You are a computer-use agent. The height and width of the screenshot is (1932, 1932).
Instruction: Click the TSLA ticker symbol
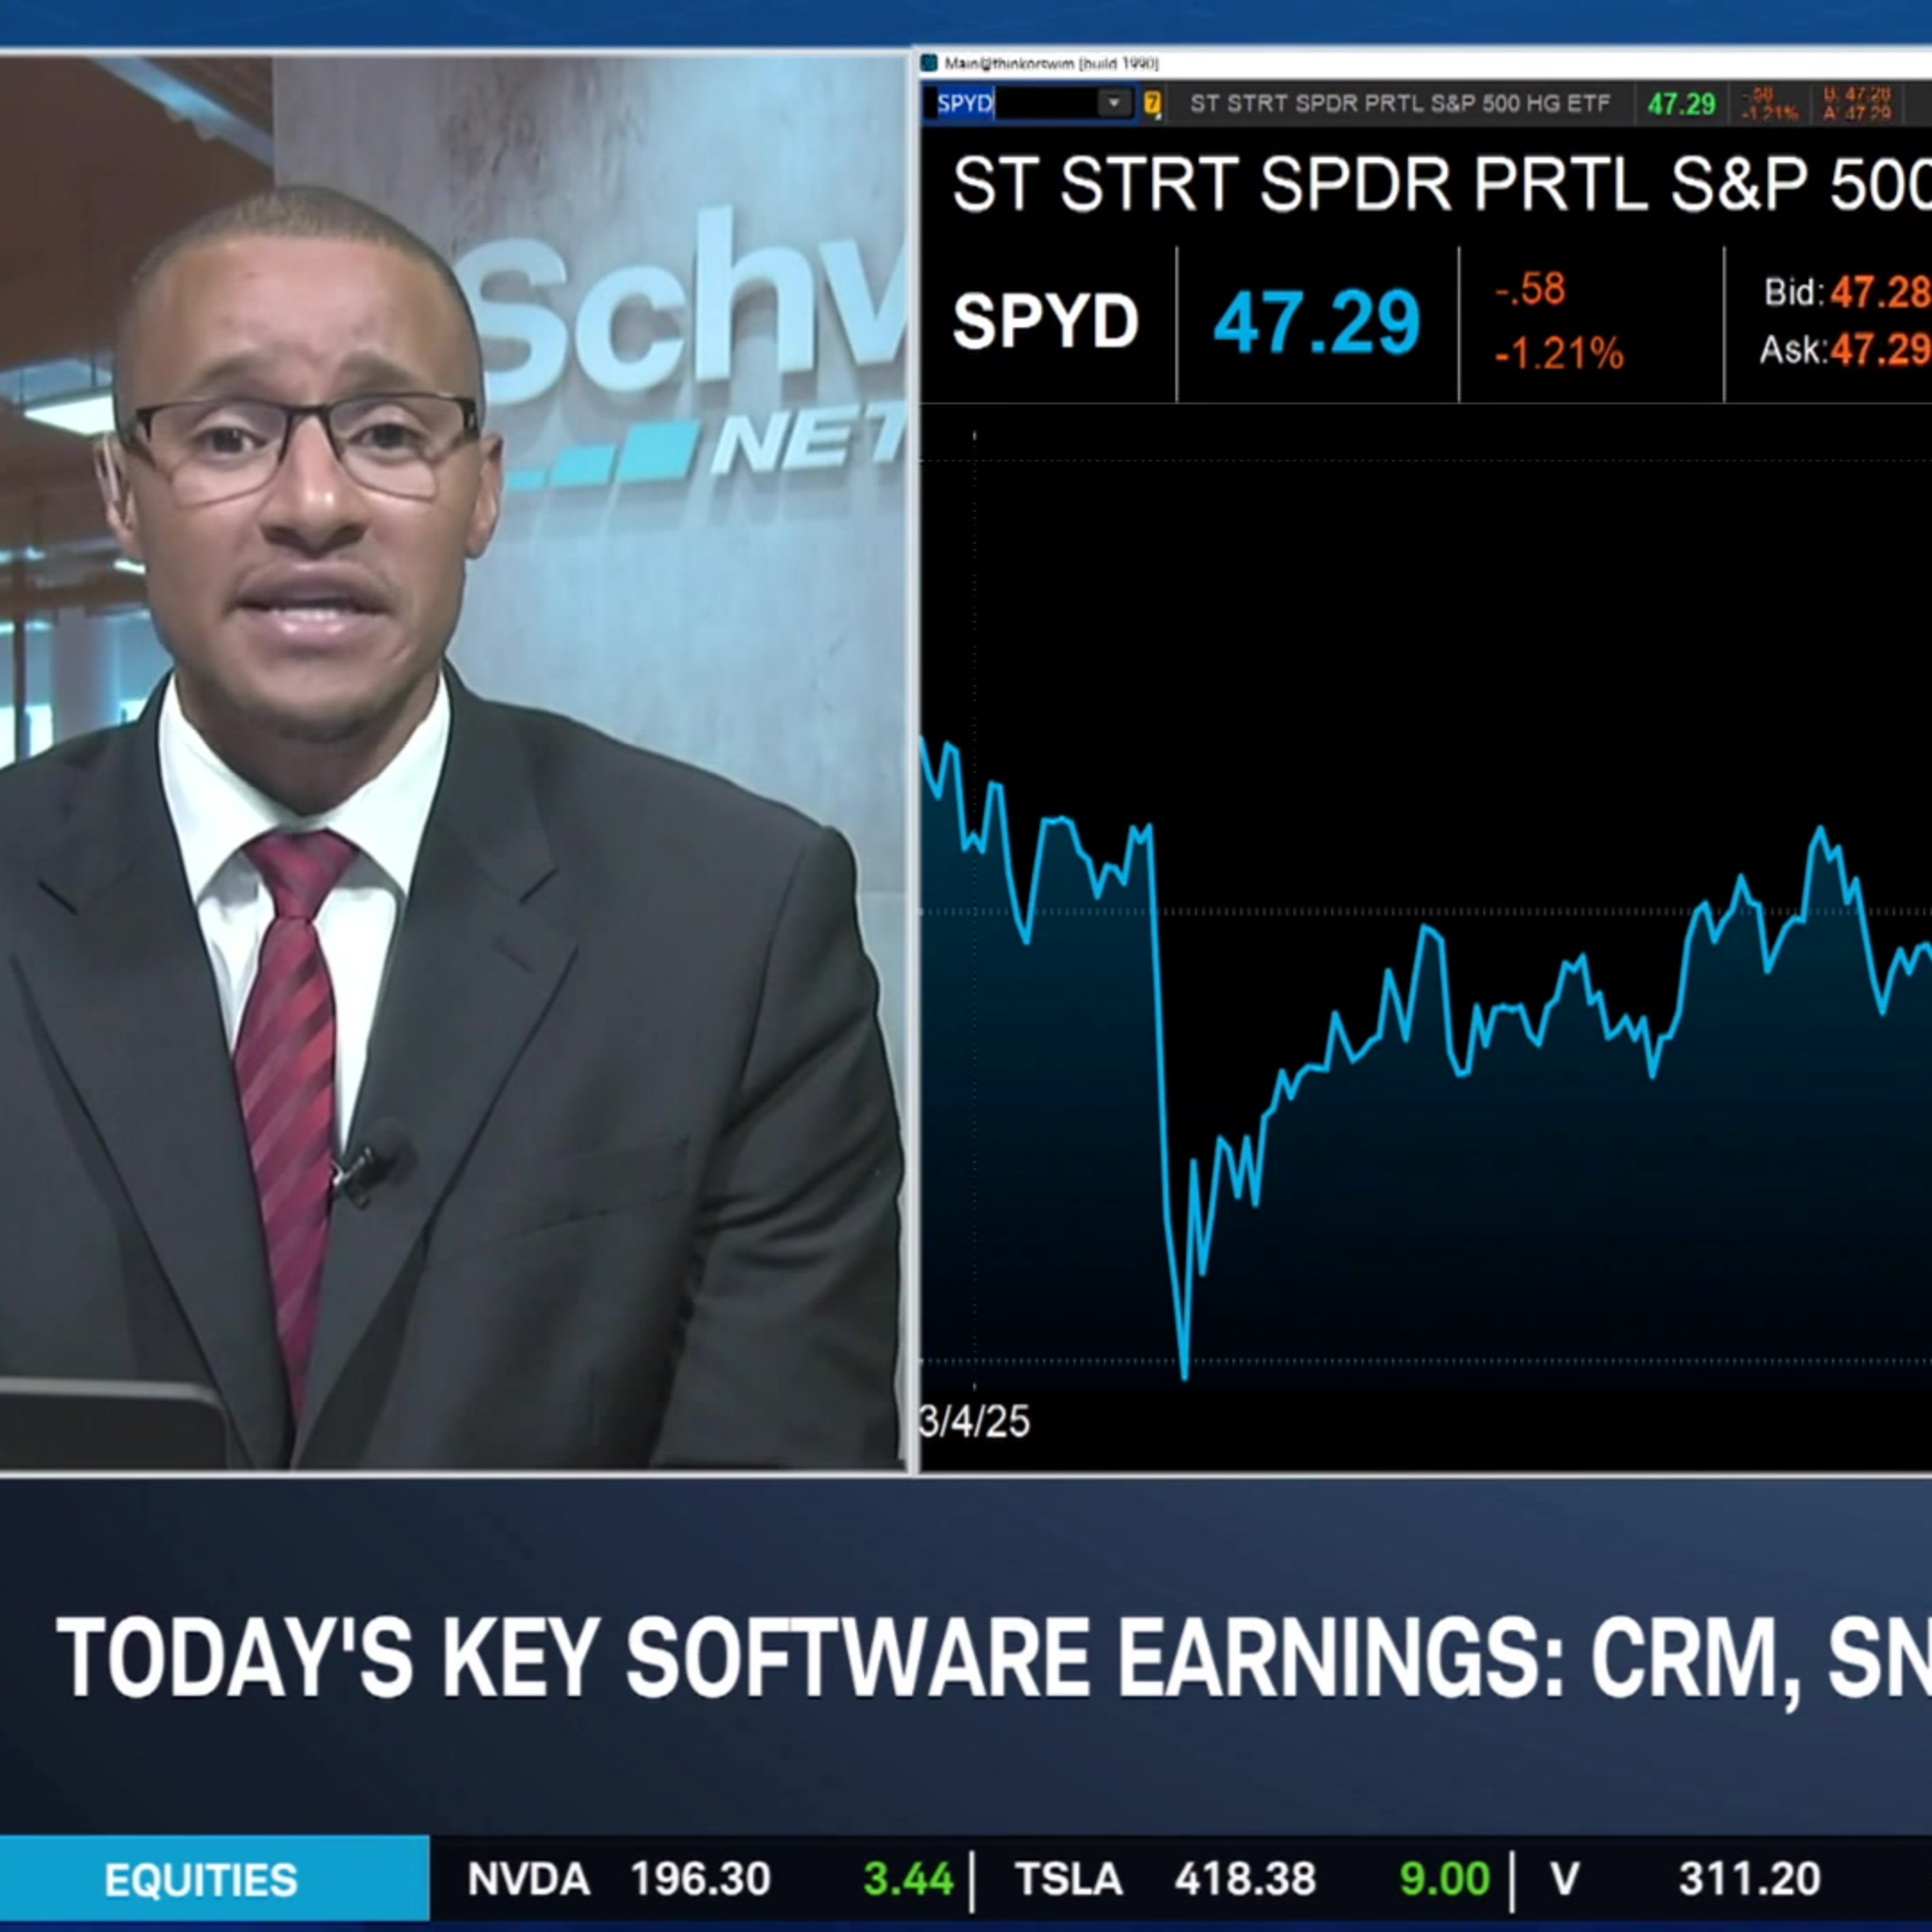[1069, 1880]
